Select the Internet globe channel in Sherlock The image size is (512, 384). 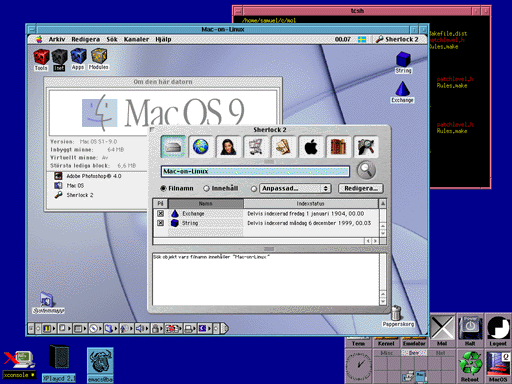coord(201,146)
